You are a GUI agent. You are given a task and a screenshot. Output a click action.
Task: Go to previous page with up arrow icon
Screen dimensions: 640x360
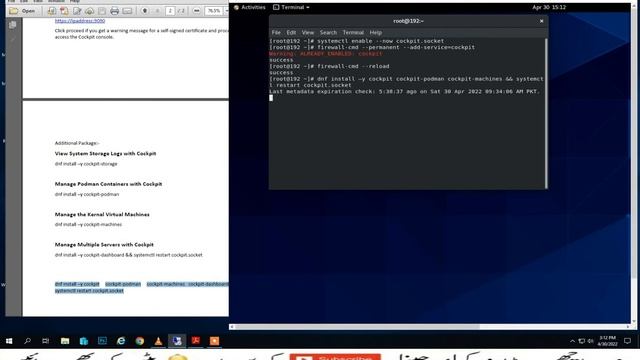[x=144, y=11]
